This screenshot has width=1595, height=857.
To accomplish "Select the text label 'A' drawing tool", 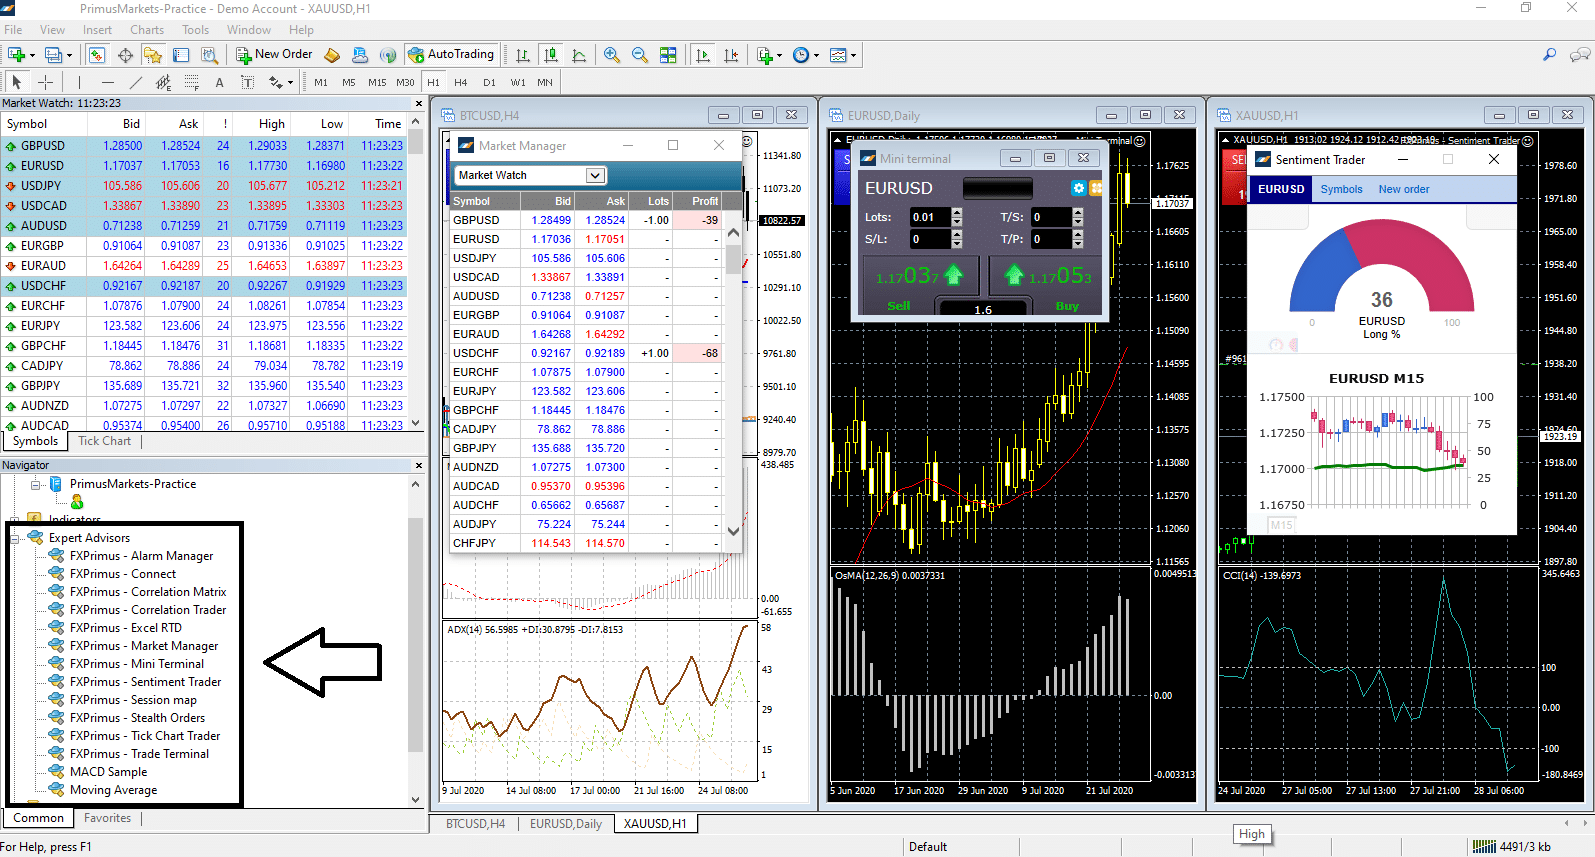I will [x=219, y=82].
